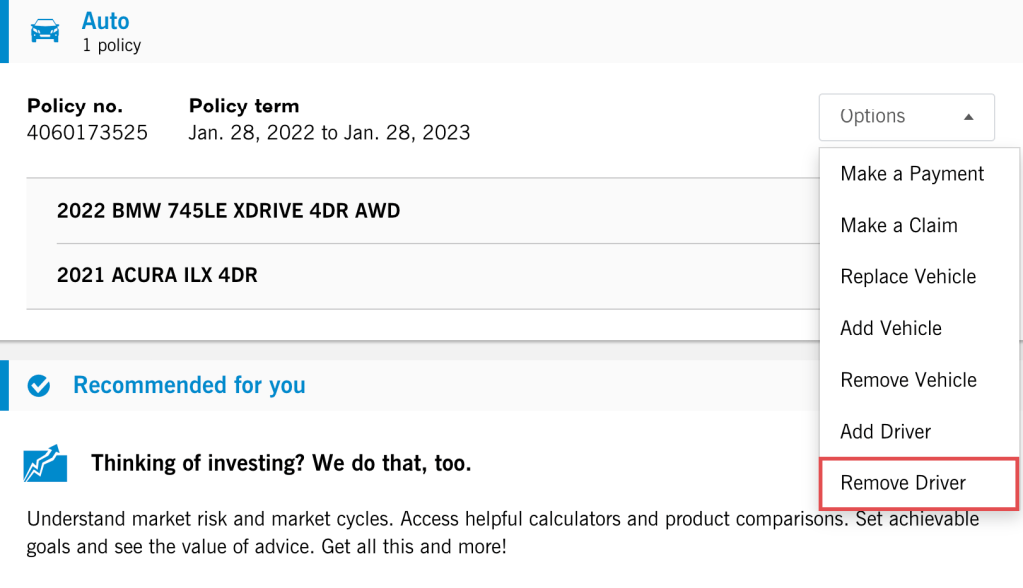This screenshot has width=1023, height=588.
Task: Open the Auto policy section link
Action: click(x=105, y=20)
